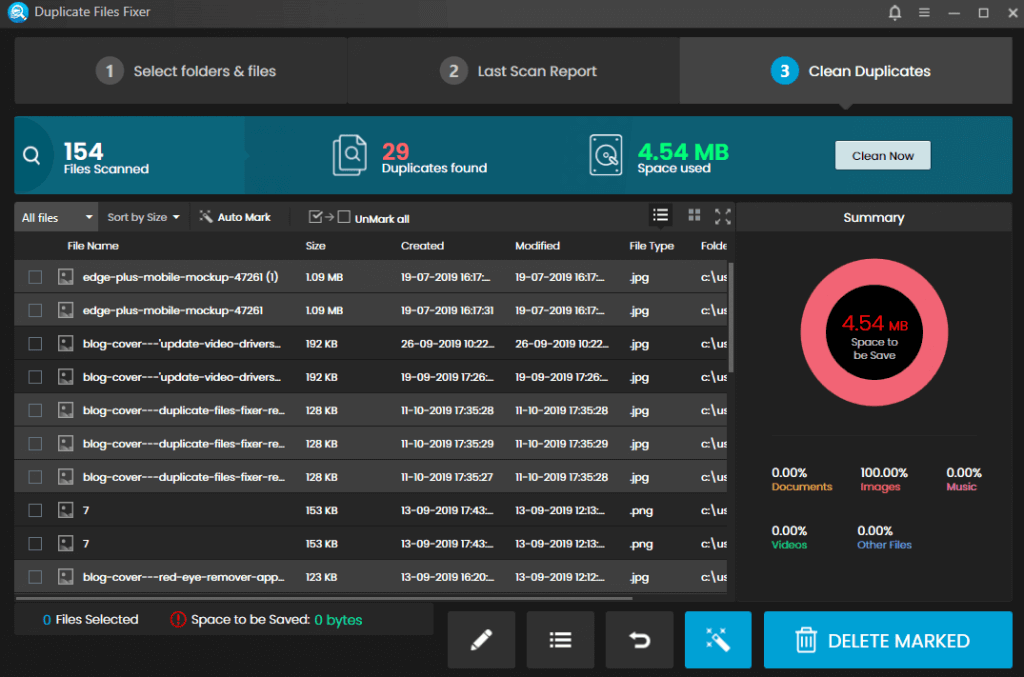Click the Clean Now button

click(x=882, y=155)
